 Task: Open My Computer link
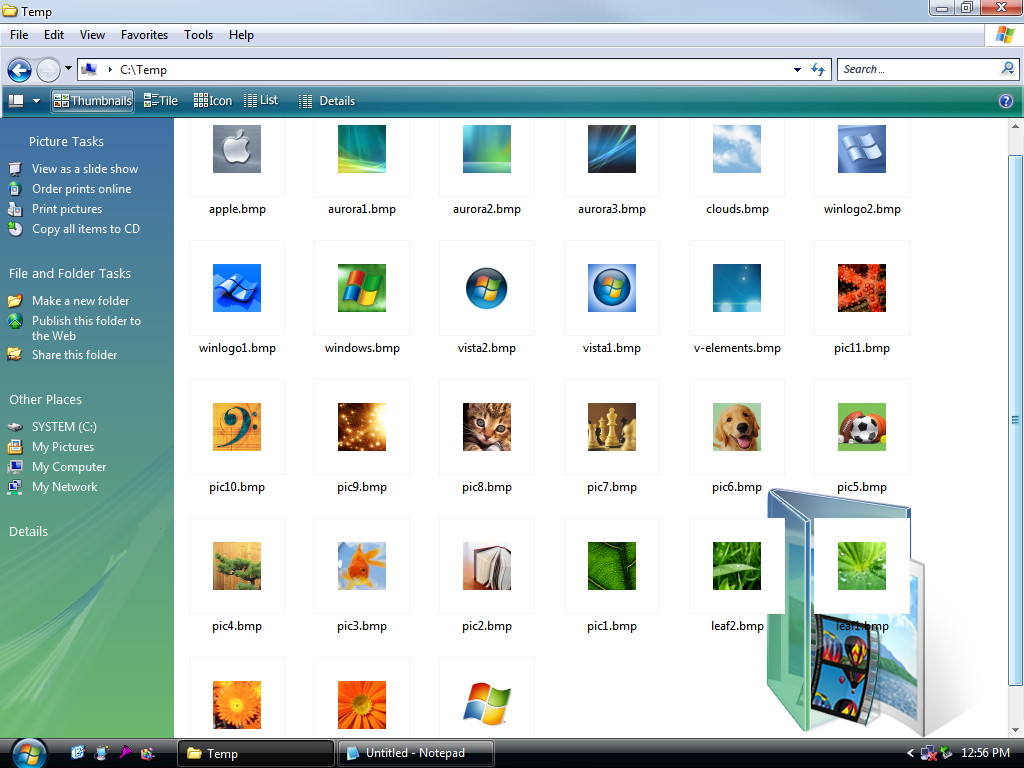click(x=69, y=468)
